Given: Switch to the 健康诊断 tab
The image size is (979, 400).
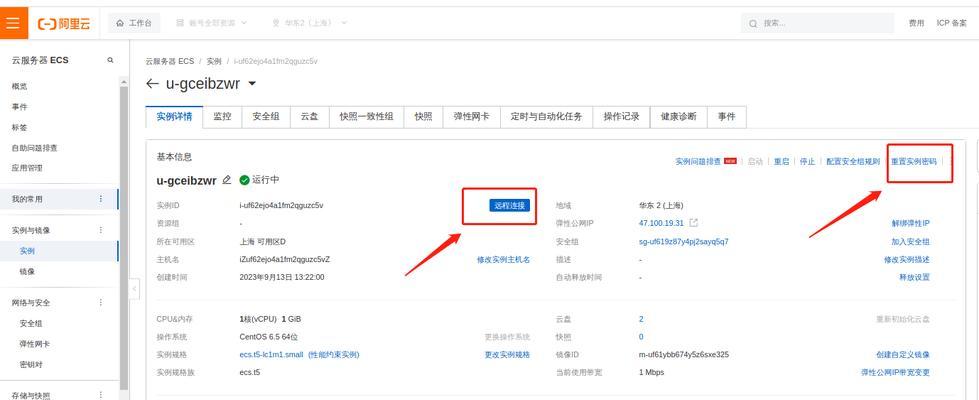Looking at the screenshot, I should click(679, 117).
